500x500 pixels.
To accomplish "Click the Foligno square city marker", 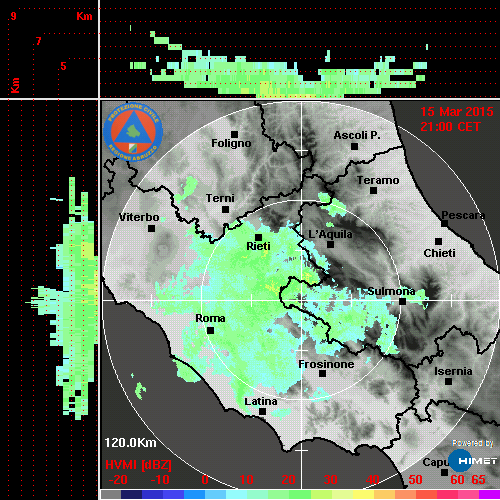I will tap(234, 134).
